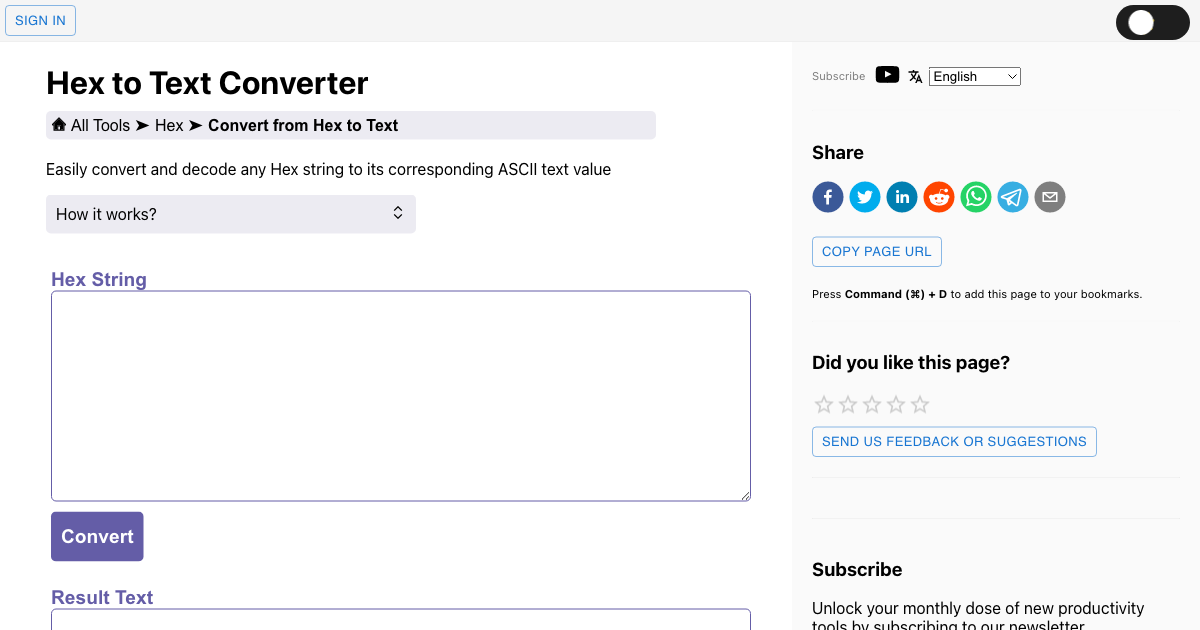Click the home icon in the breadcrumb
This screenshot has width=1200, height=630.
click(x=59, y=124)
